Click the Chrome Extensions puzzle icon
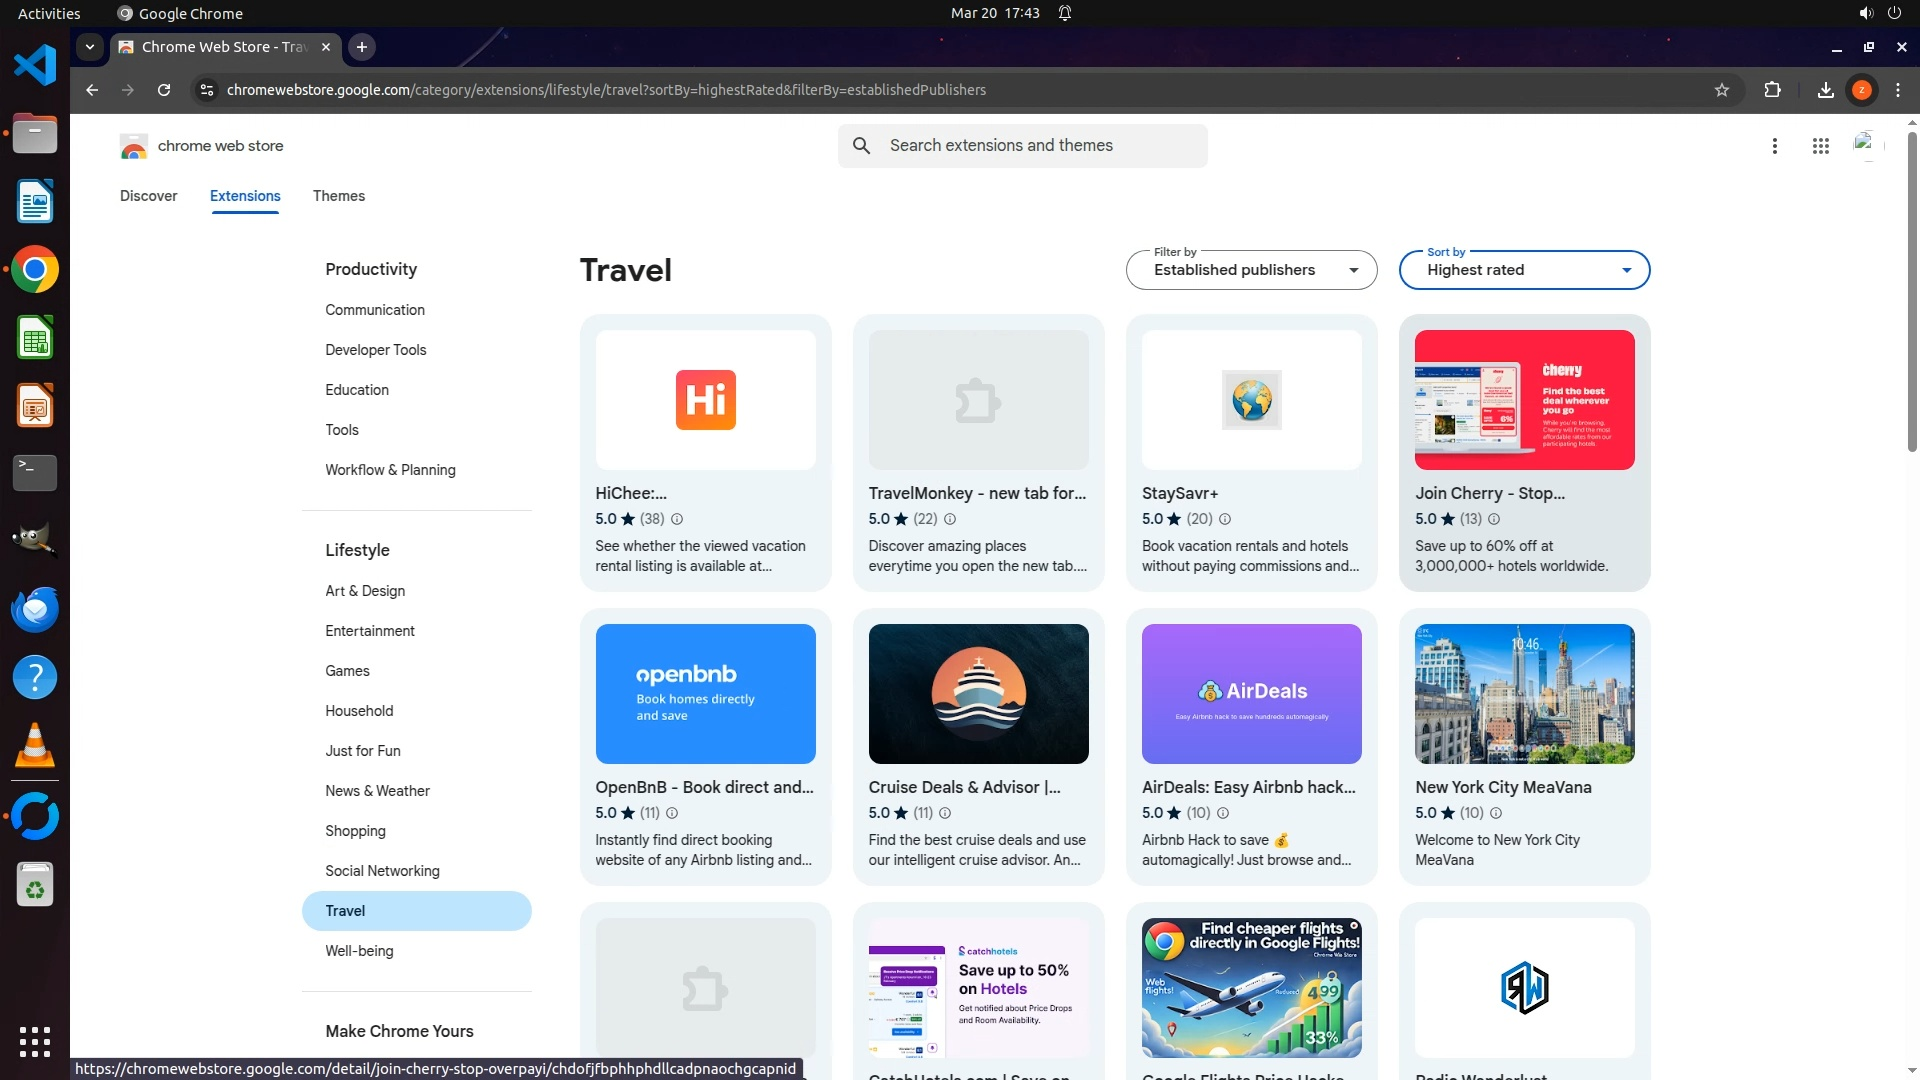 1772,90
